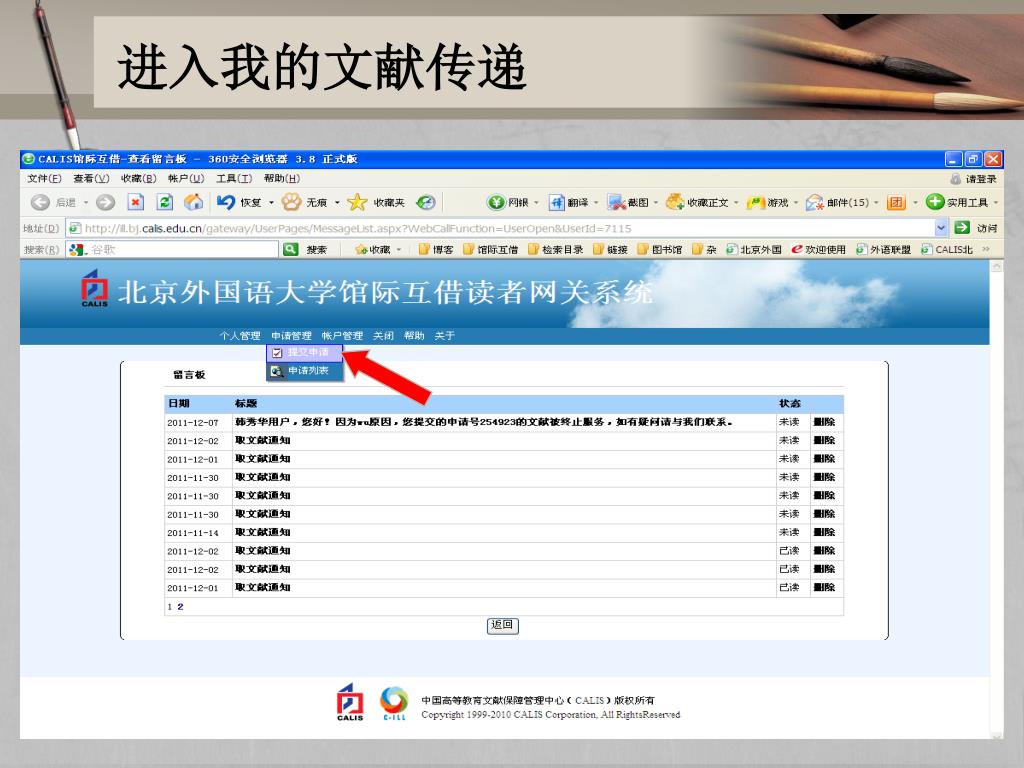Click the browser Back arrow icon
The image size is (1024, 768).
click(x=40, y=202)
